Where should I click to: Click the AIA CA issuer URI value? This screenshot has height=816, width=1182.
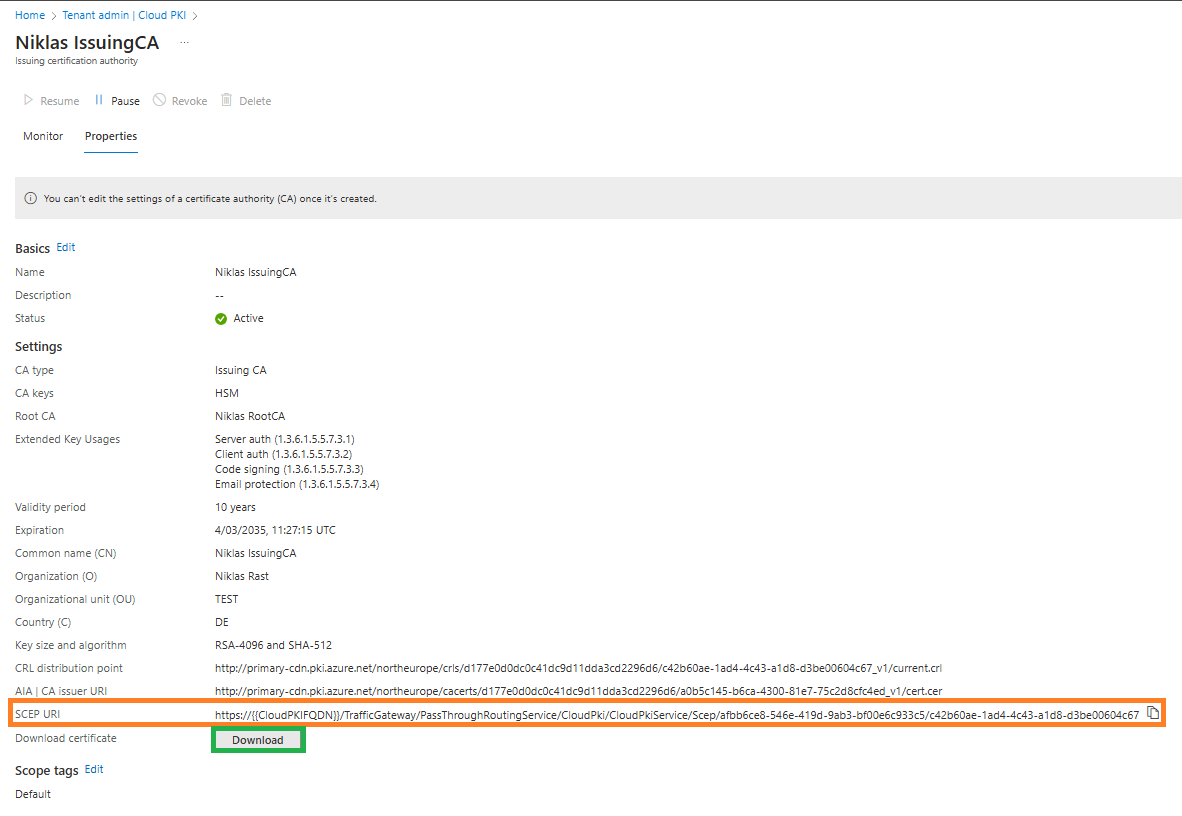point(578,691)
